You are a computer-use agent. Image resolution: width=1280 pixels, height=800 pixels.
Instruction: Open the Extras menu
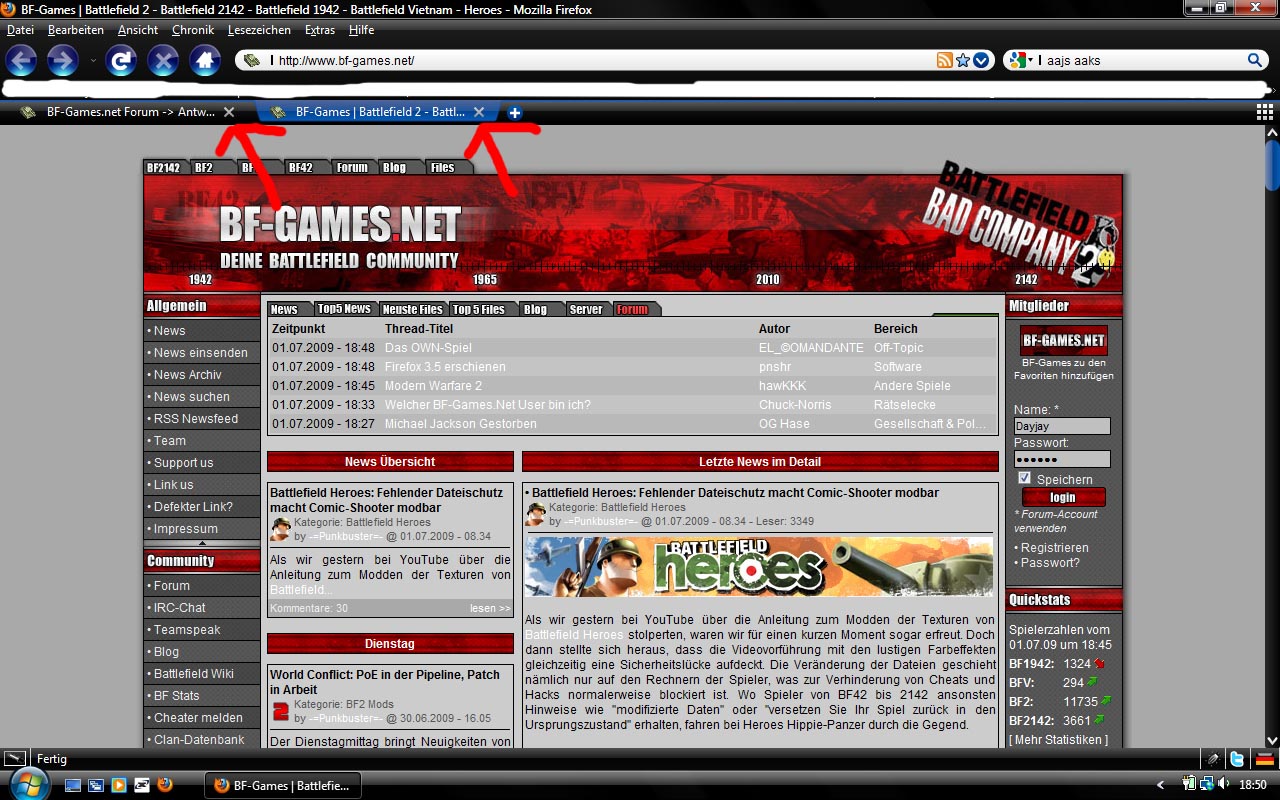[x=320, y=30]
